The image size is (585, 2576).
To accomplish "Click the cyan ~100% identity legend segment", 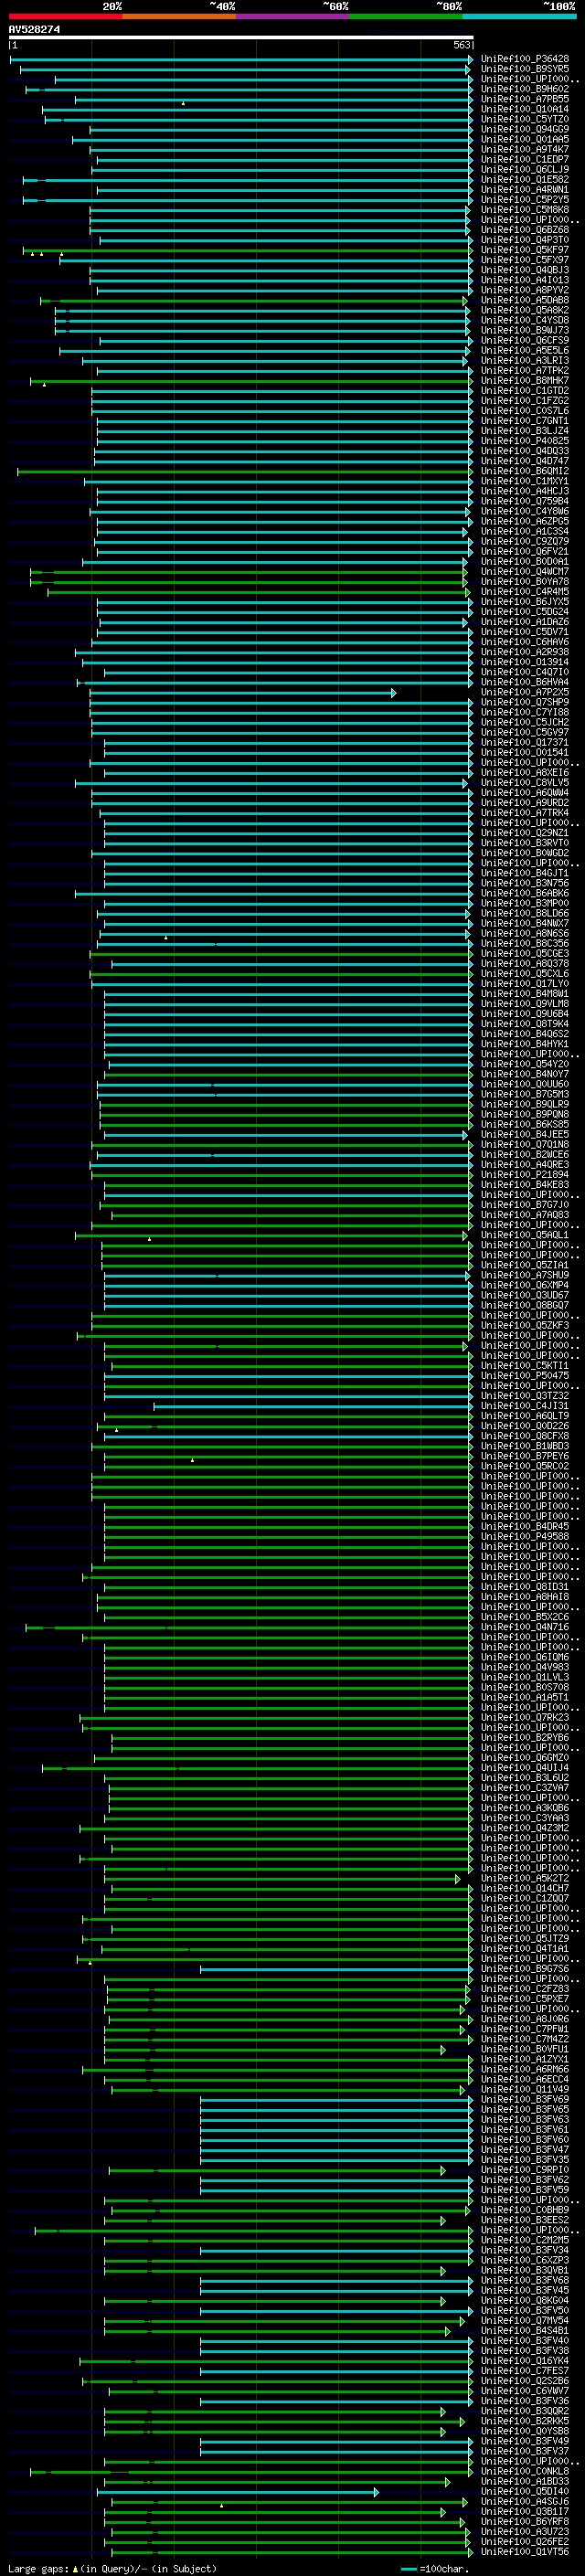I will [520, 16].
